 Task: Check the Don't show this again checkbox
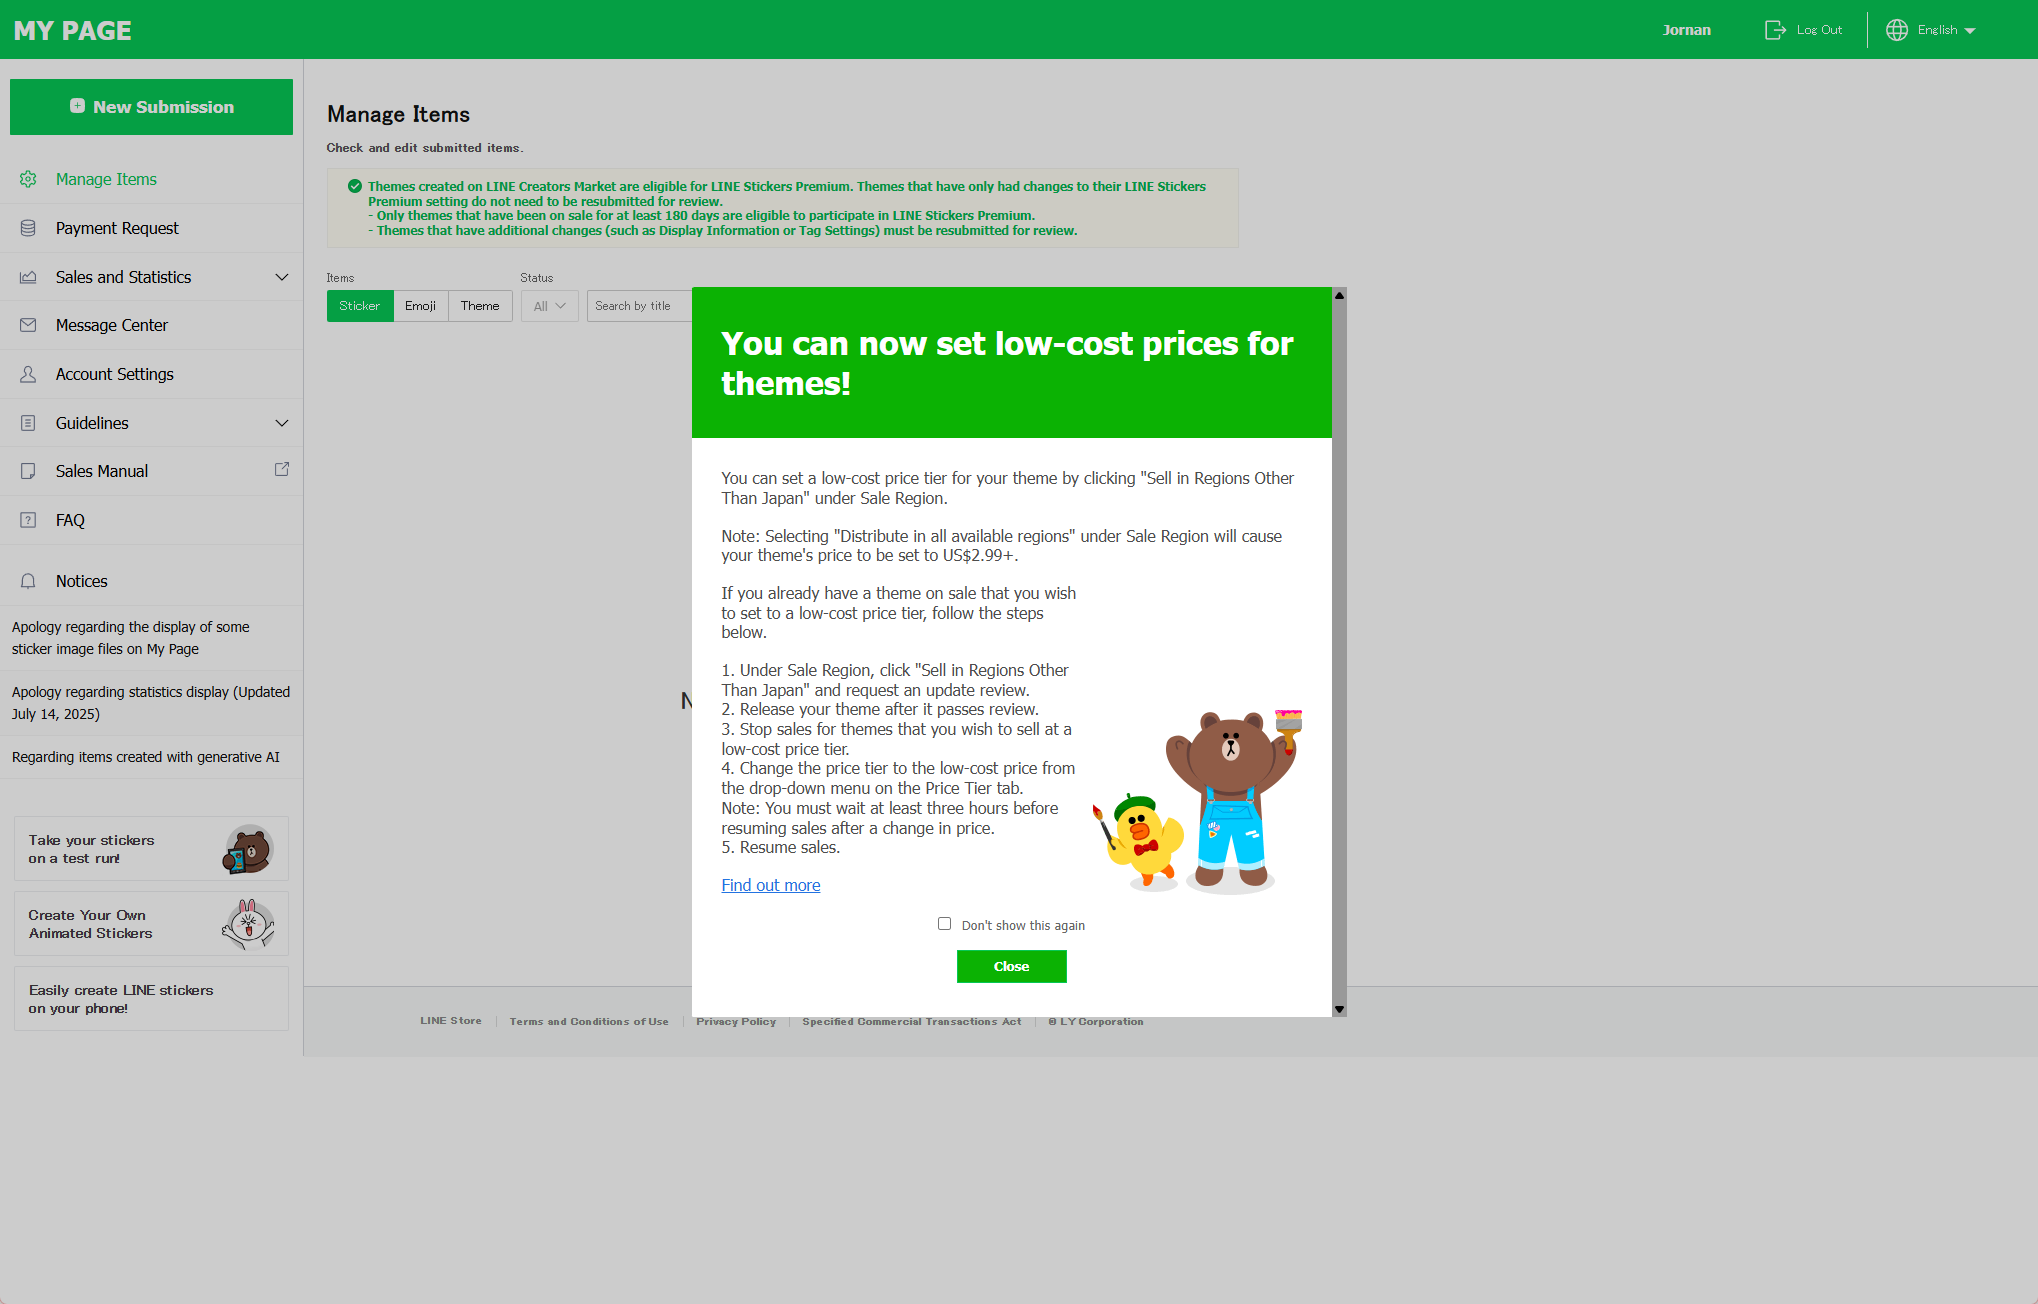pos(944,924)
